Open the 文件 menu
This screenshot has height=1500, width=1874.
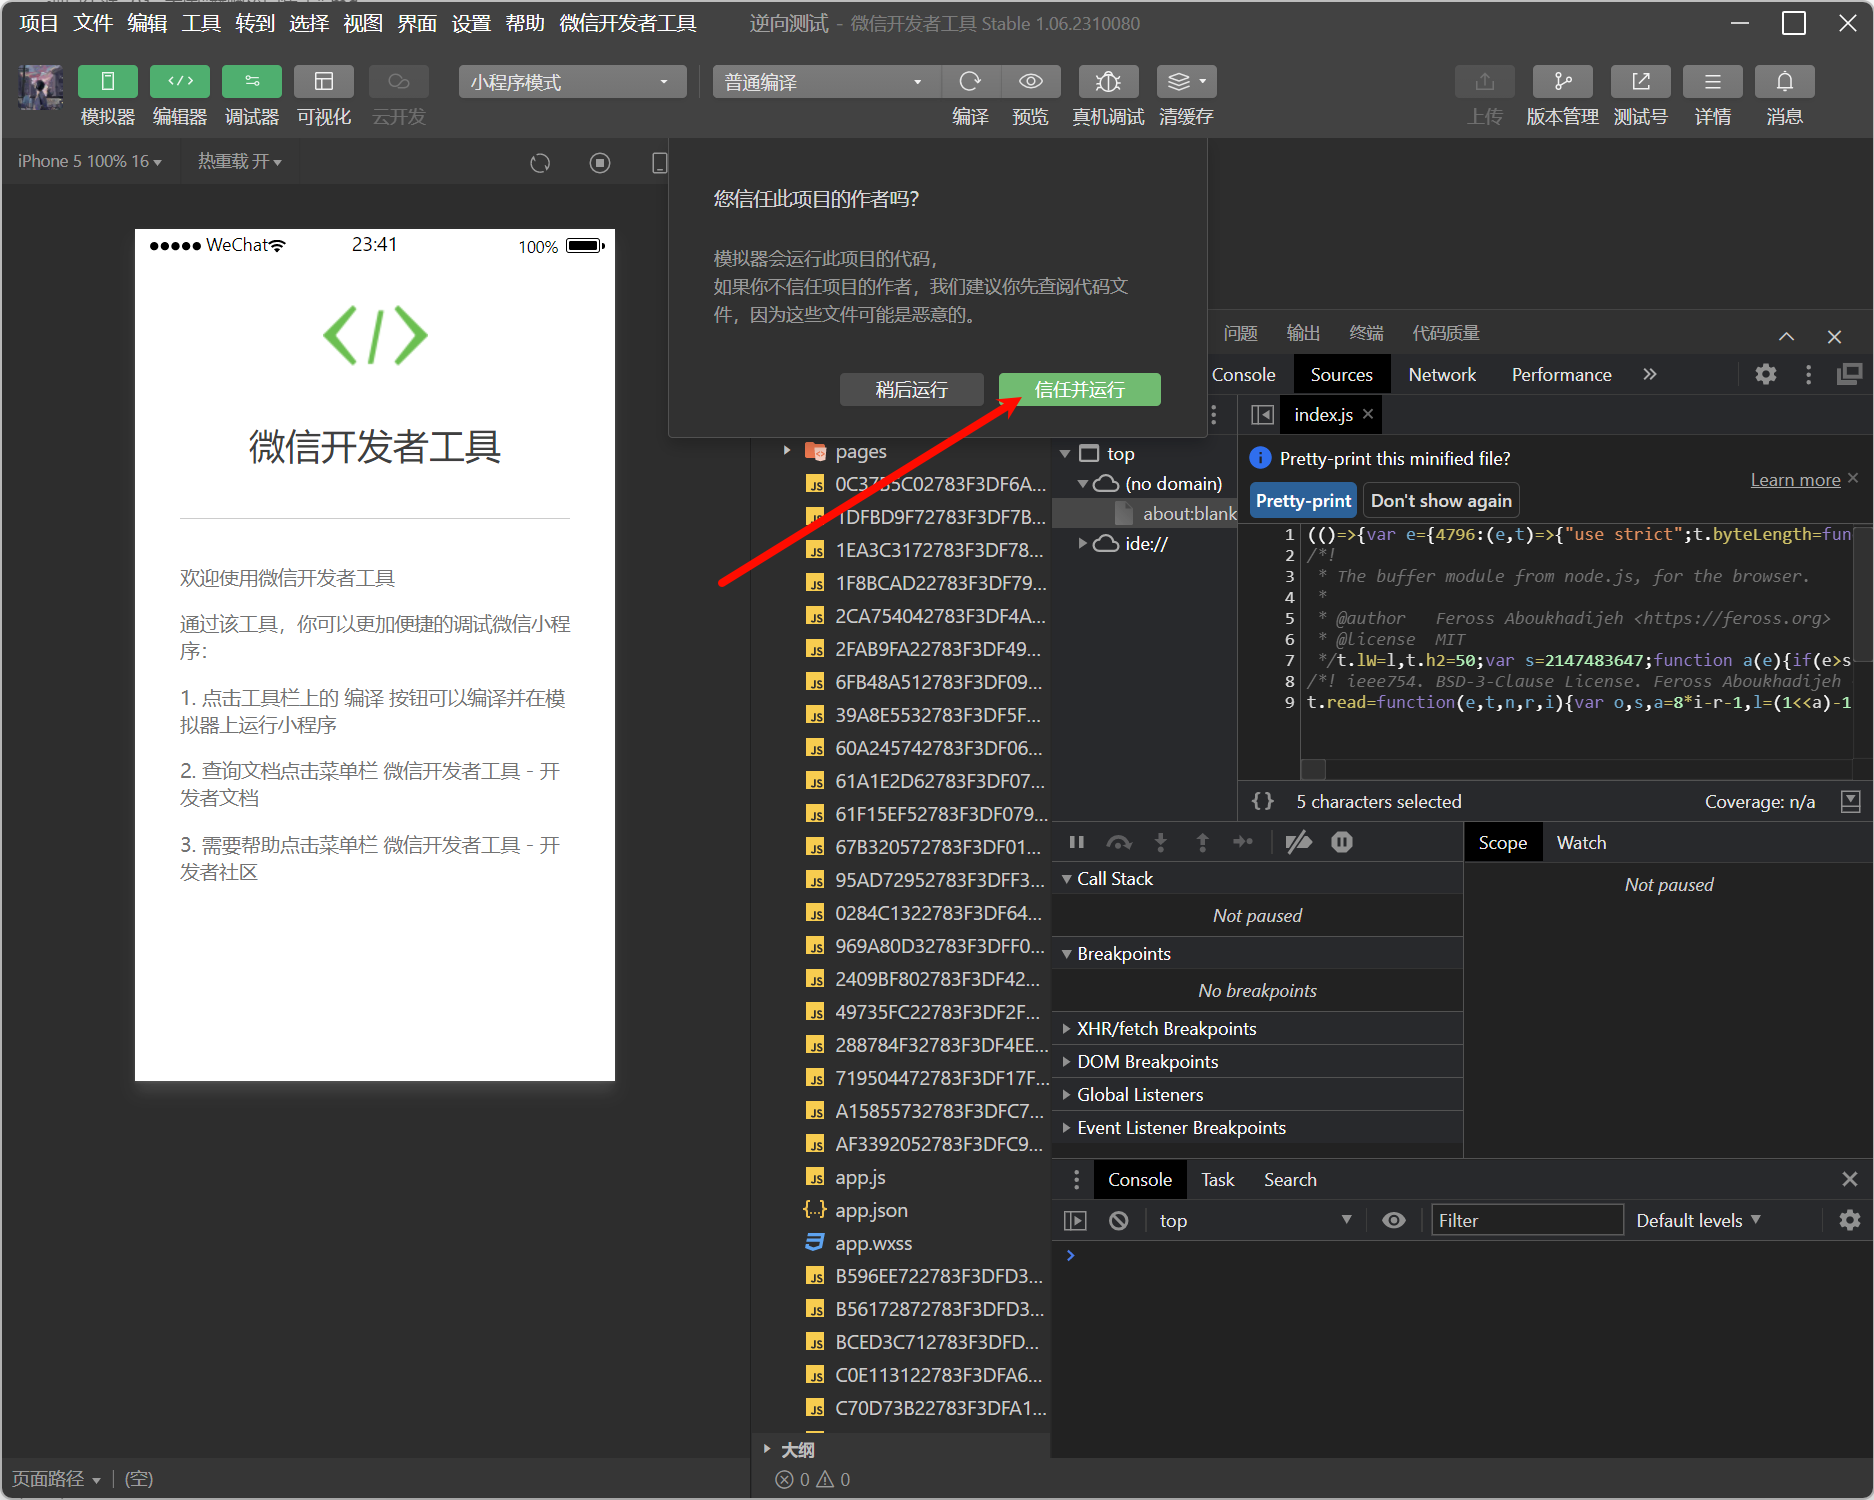93,23
